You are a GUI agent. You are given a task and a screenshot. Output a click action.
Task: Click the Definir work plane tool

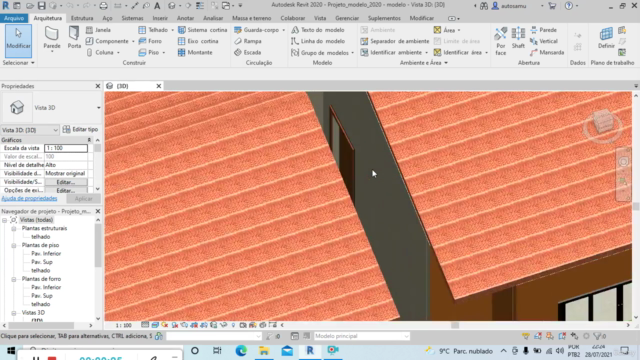pyautogui.click(x=606, y=38)
